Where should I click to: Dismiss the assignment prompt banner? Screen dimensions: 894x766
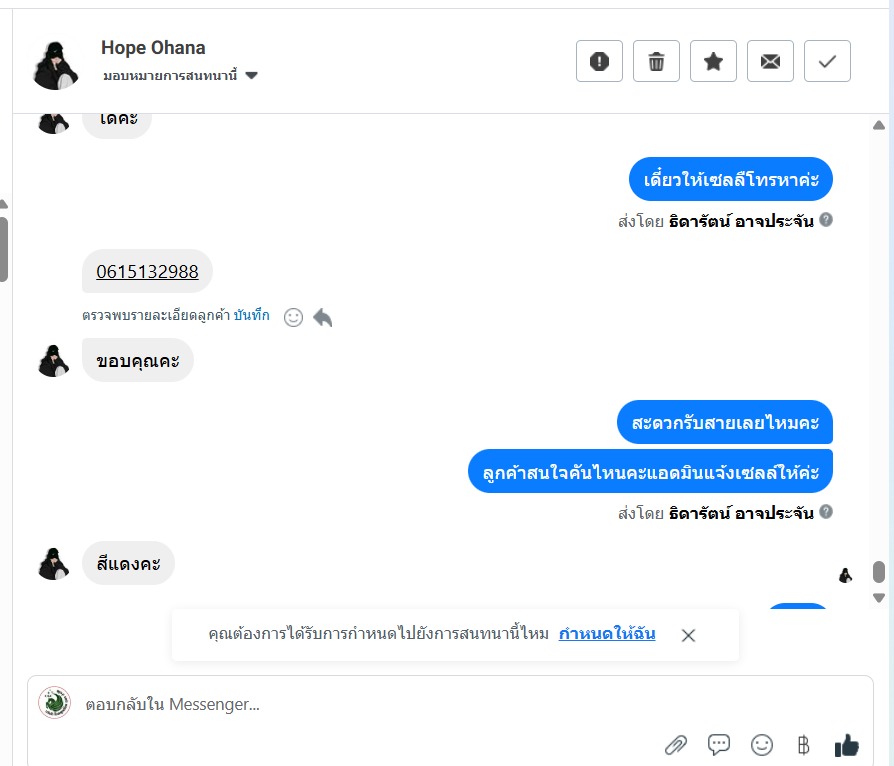(688, 635)
